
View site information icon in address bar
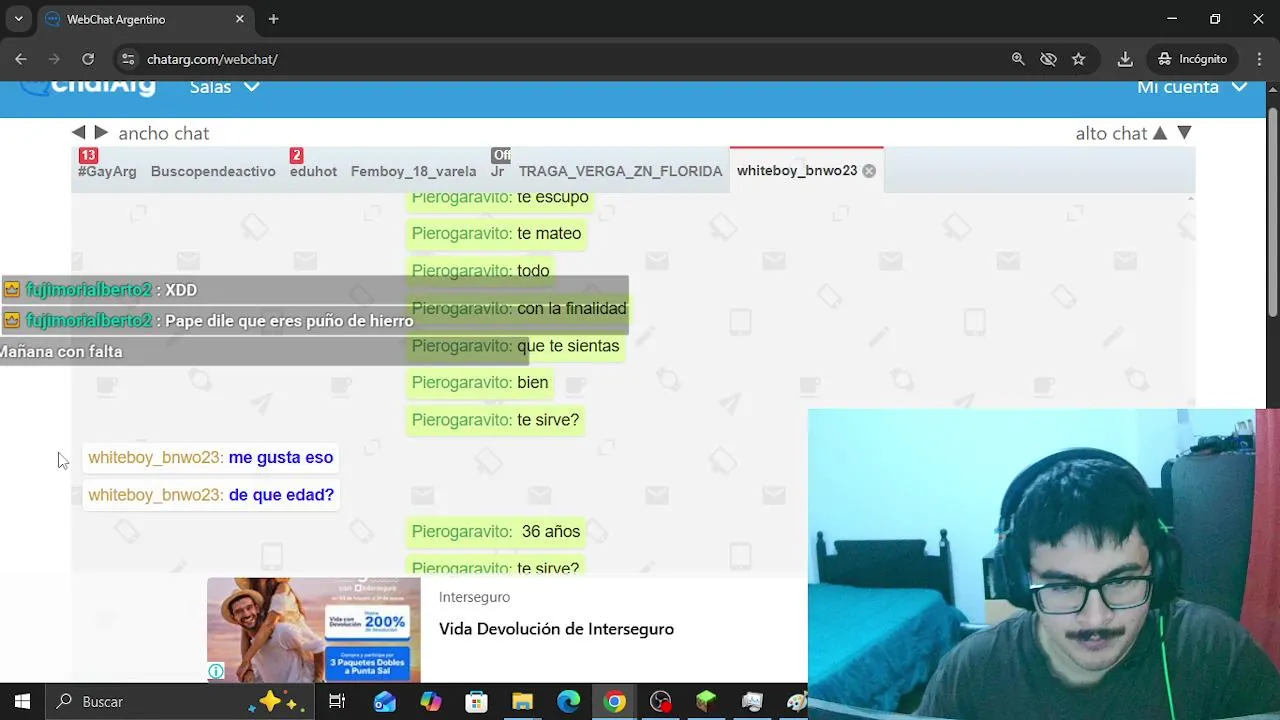point(127,59)
